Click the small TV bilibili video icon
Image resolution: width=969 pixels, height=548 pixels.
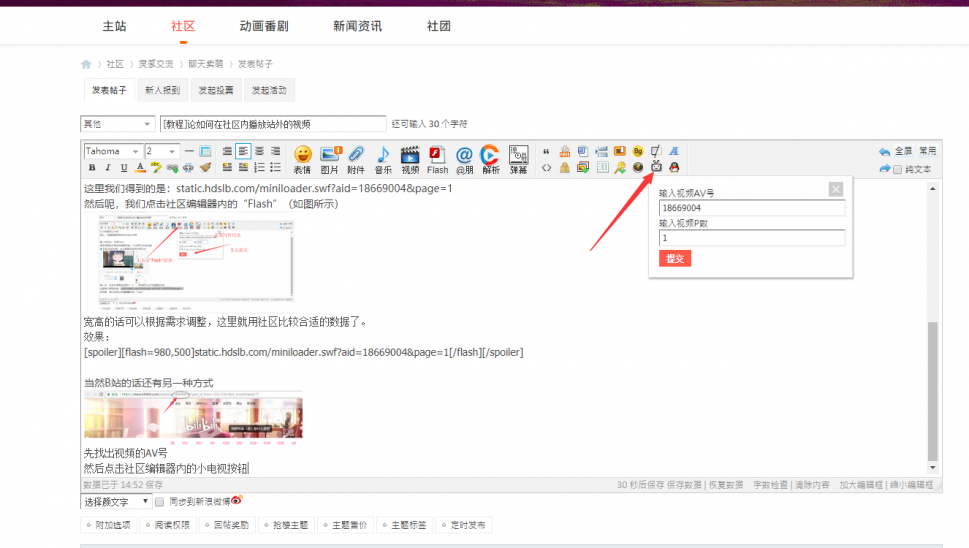[656, 167]
